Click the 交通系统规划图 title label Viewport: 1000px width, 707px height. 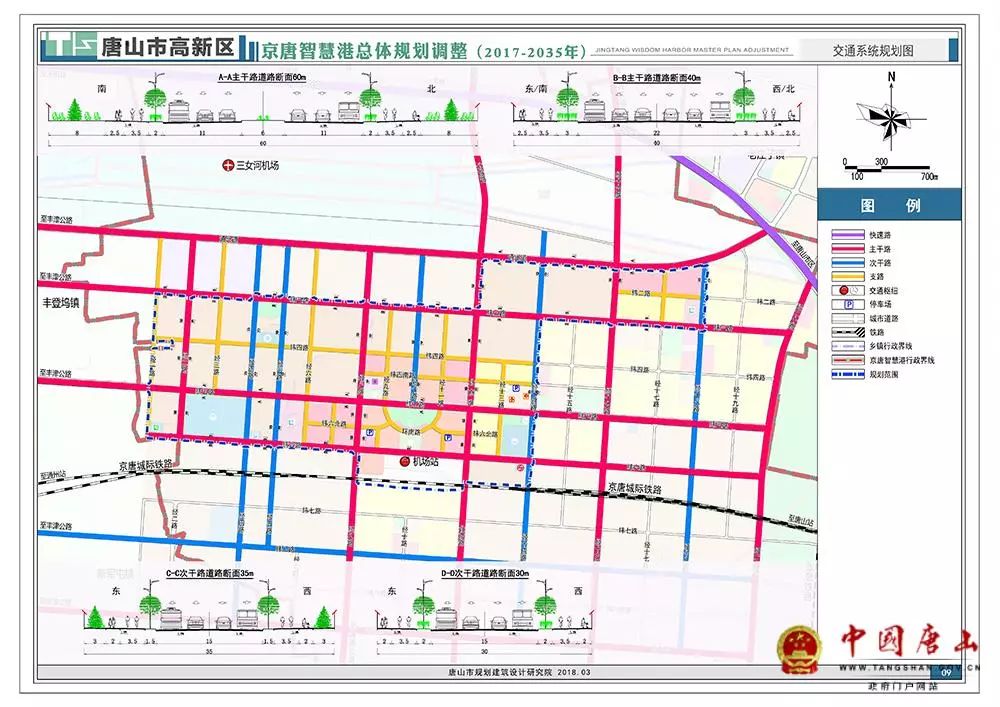(872, 50)
